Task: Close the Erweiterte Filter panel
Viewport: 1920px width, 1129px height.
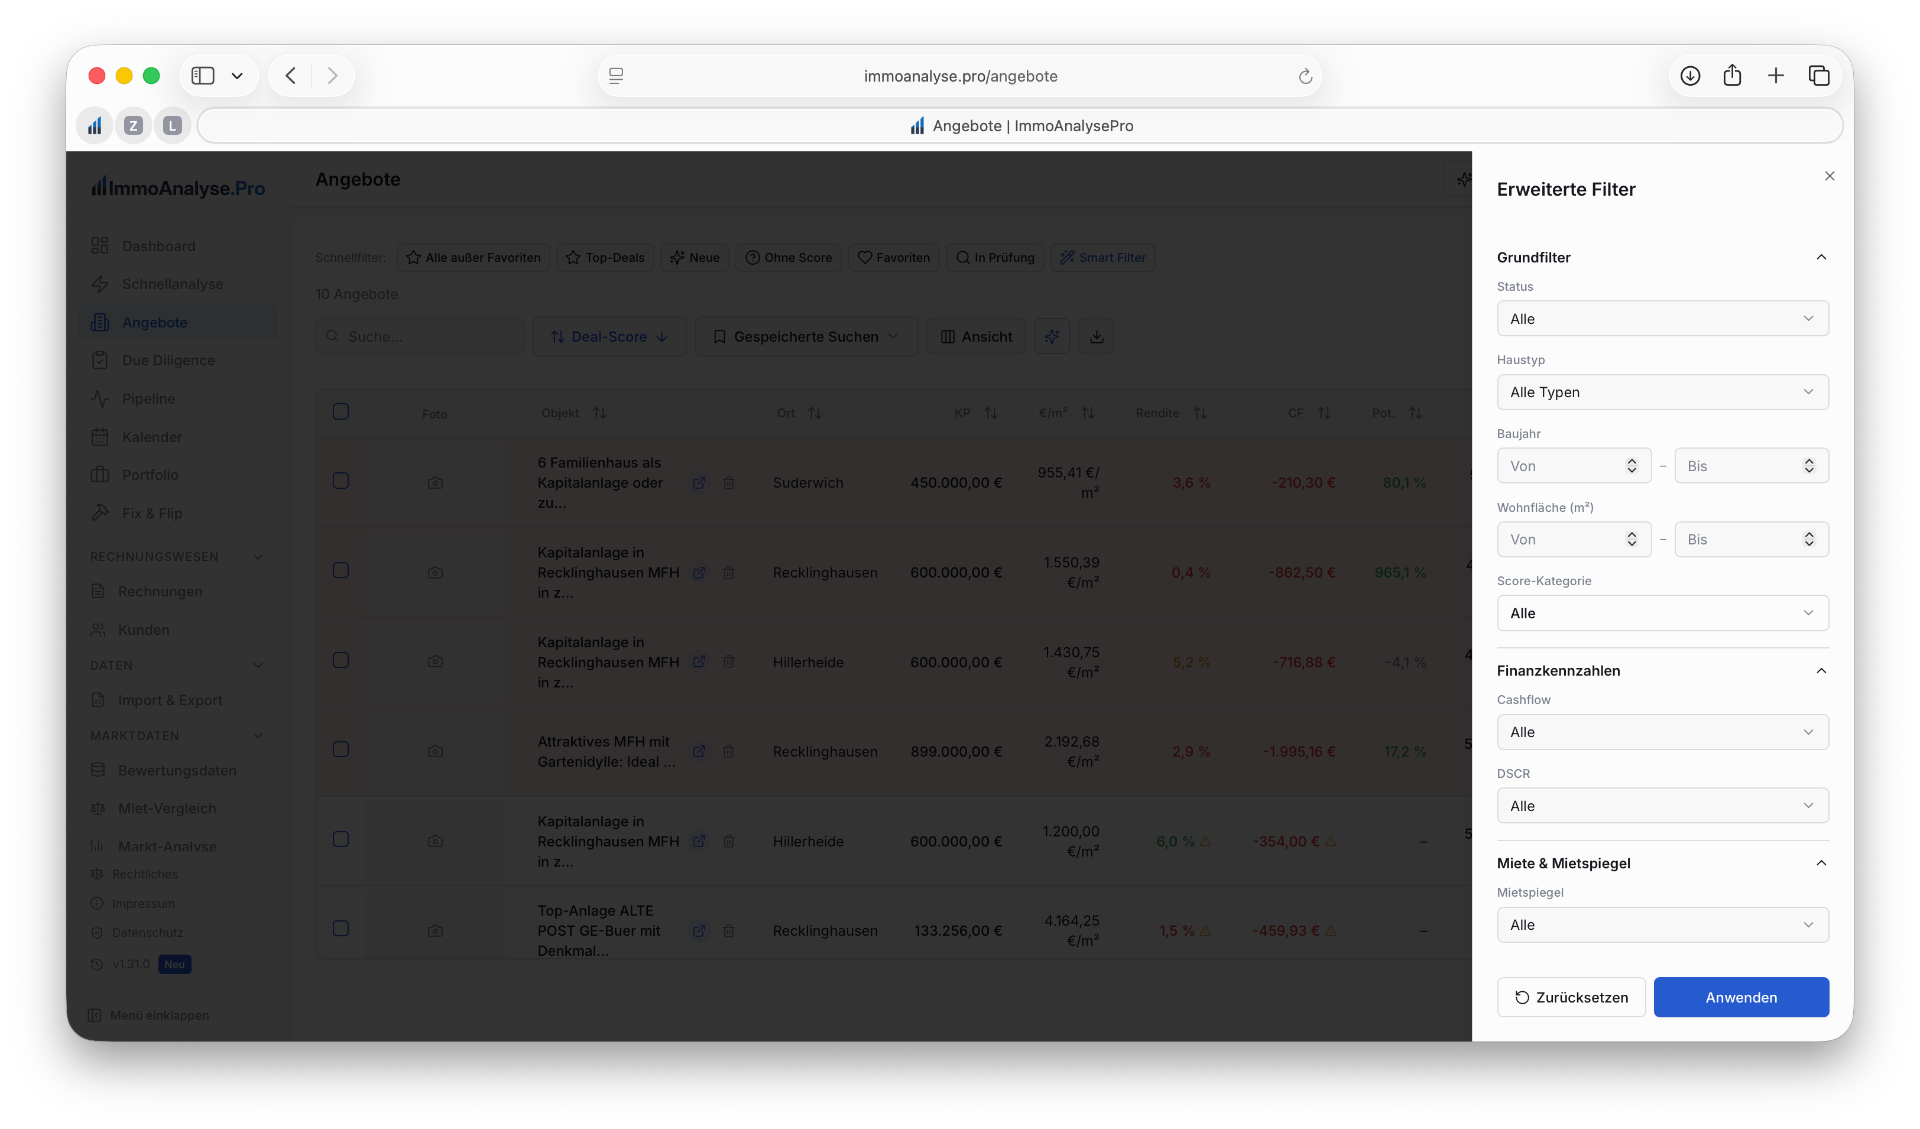Action: point(1829,176)
